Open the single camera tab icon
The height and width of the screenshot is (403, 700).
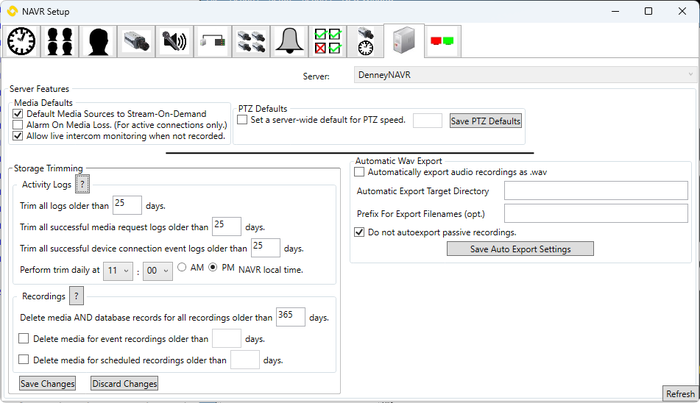coord(137,41)
